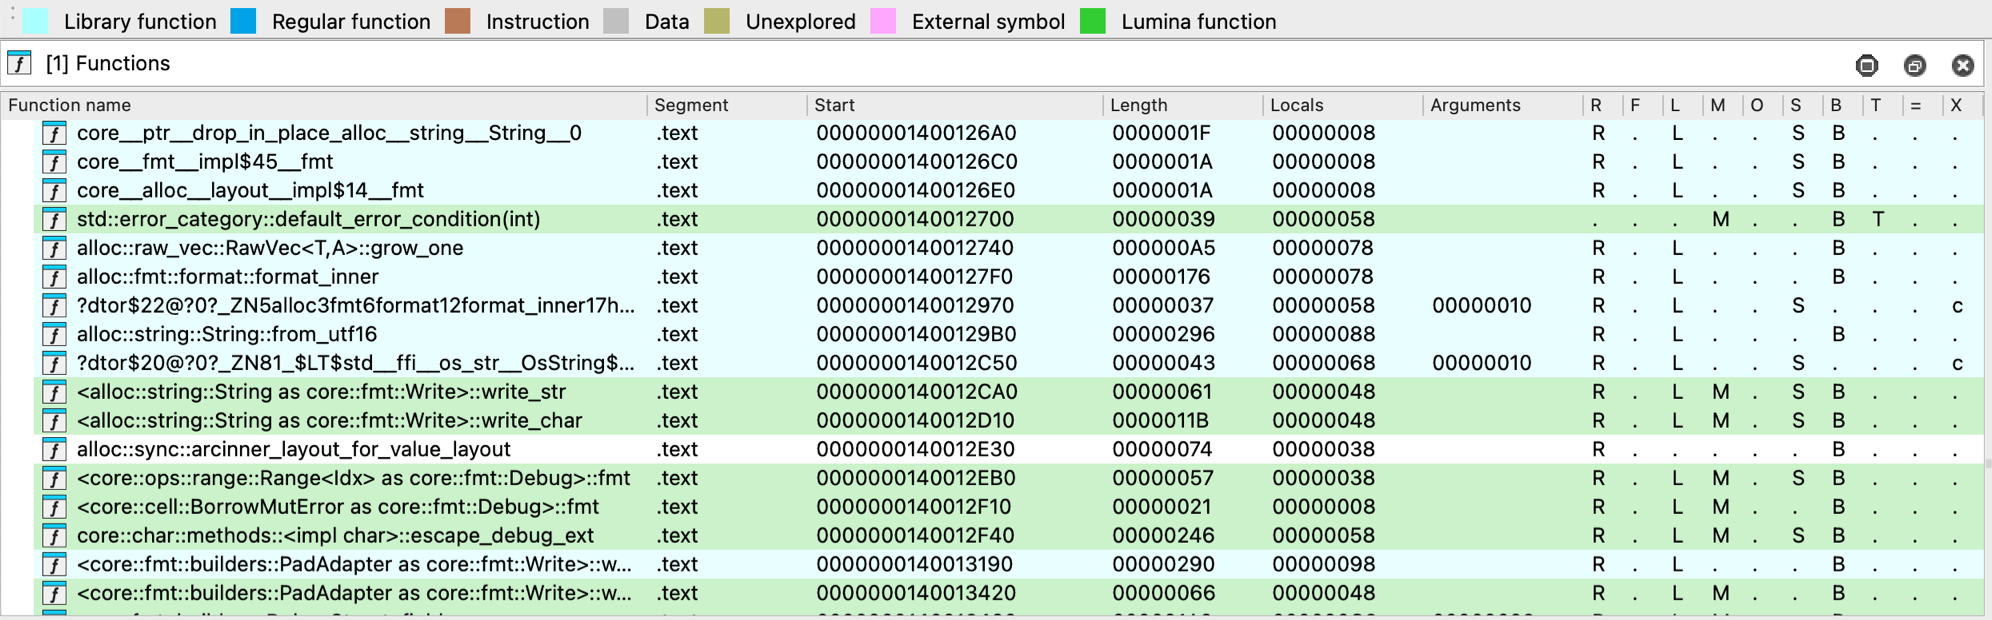Viewport: 1992px width, 620px height.
Task: Select alloc::raw_vec::RawVec<T,A>::grow_one function
Action: point(270,248)
